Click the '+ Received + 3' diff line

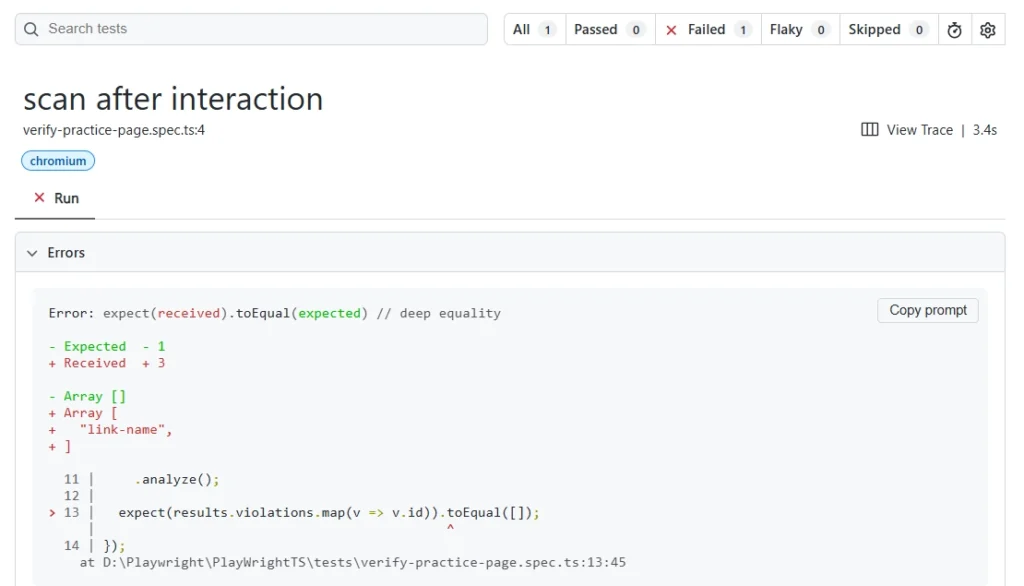[x=107, y=363]
